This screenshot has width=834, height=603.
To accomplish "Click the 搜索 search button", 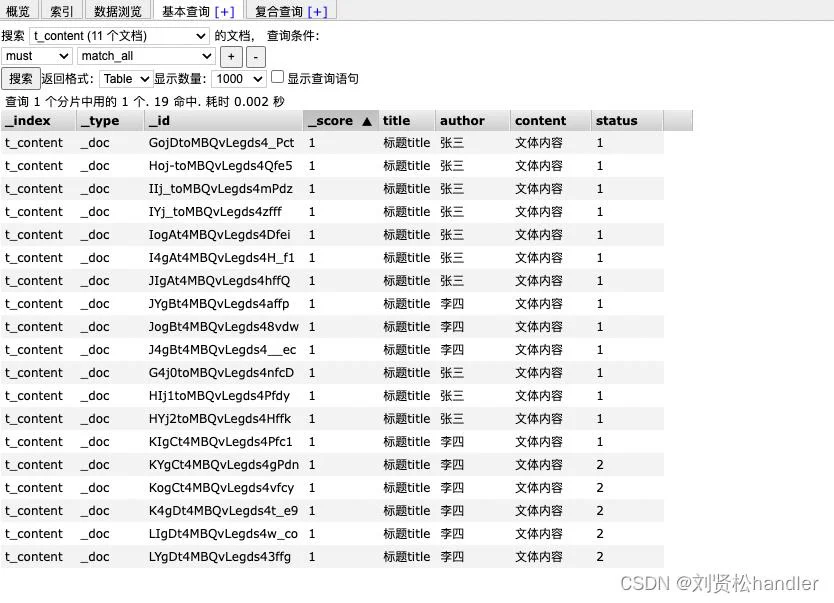I will tap(21, 79).
